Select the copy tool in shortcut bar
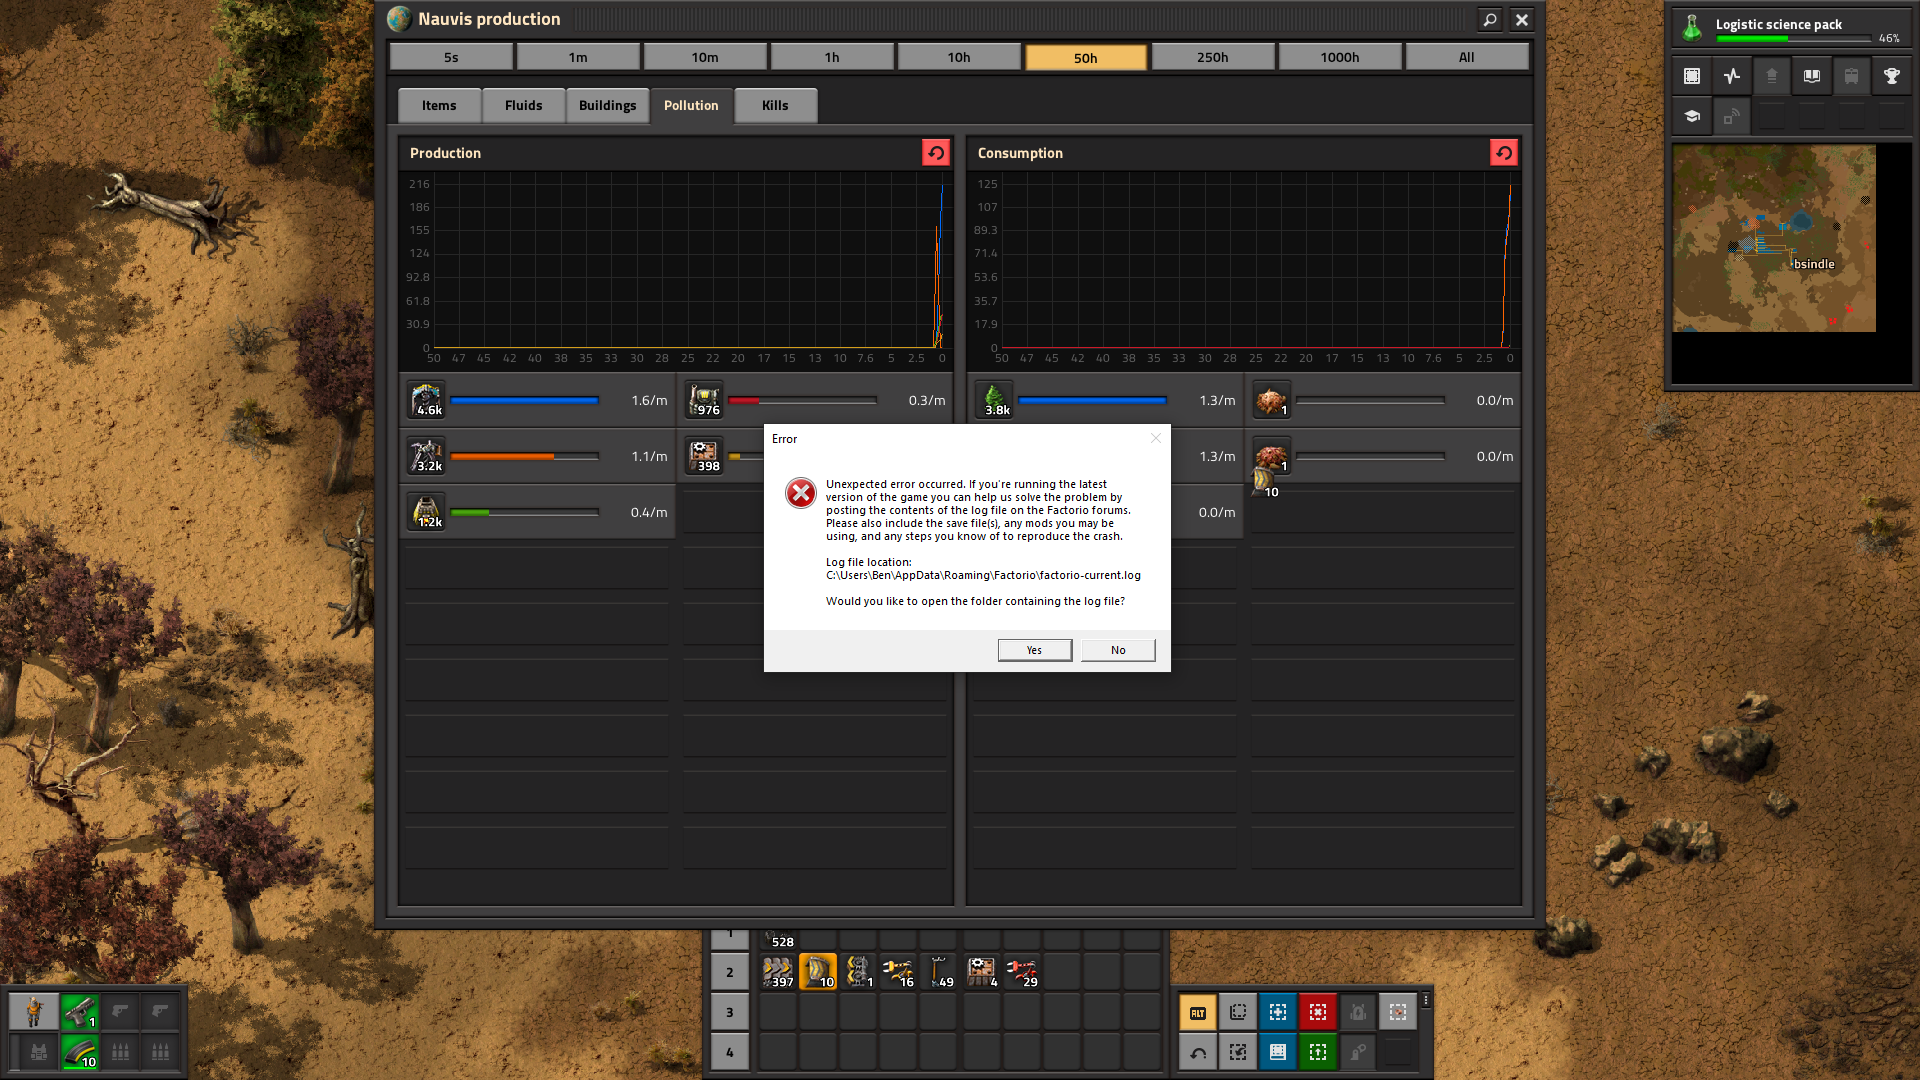Screen dimensions: 1920x1080 point(1238,1012)
